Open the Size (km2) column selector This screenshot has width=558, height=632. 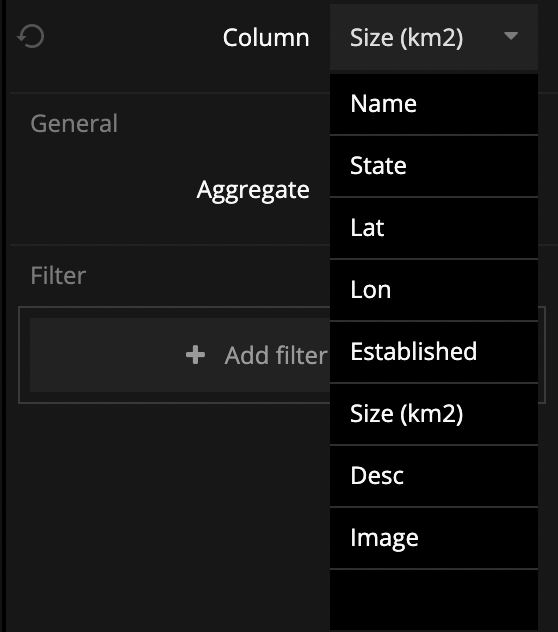point(434,37)
